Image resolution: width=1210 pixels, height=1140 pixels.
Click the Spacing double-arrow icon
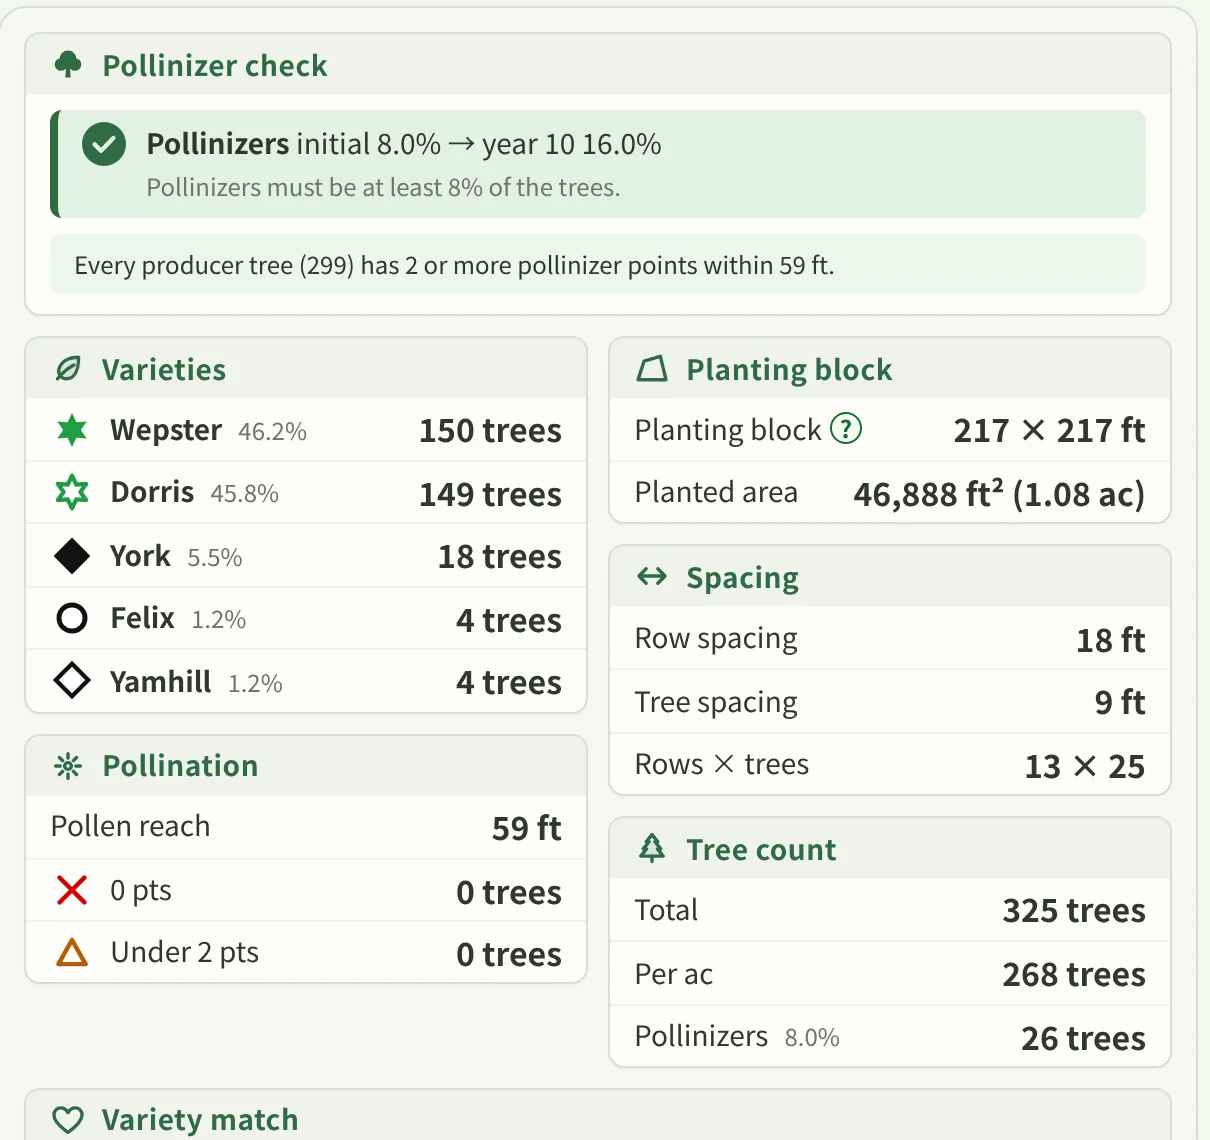pyautogui.click(x=652, y=577)
